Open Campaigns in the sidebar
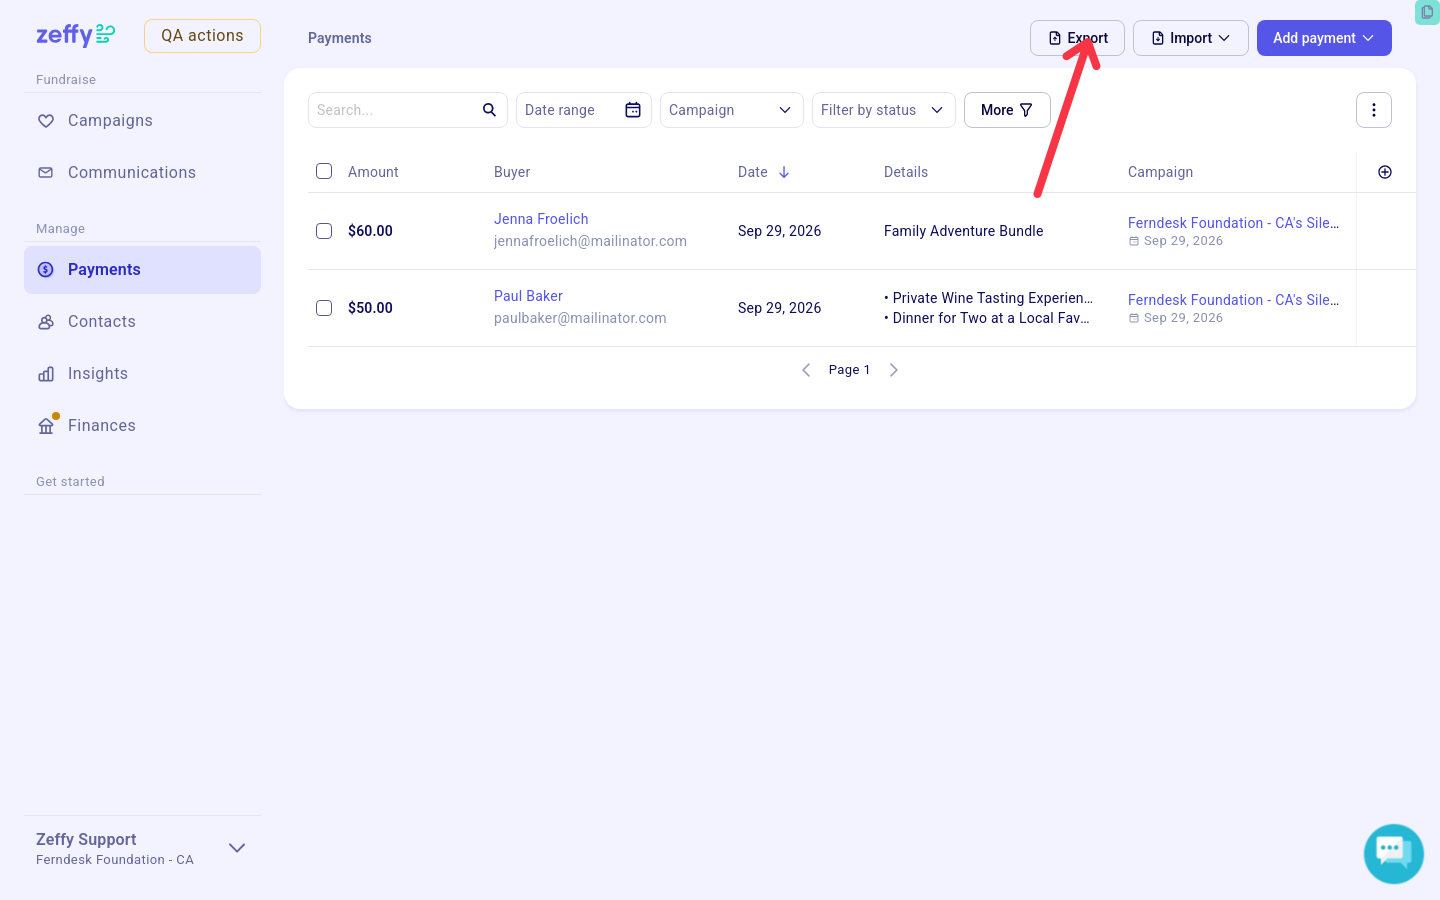This screenshot has width=1440, height=900. coord(142,121)
